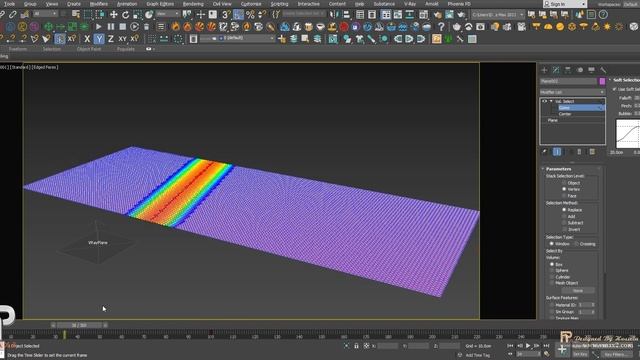Toggle eye visibility of Vol. Select modifier

click(544, 101)
